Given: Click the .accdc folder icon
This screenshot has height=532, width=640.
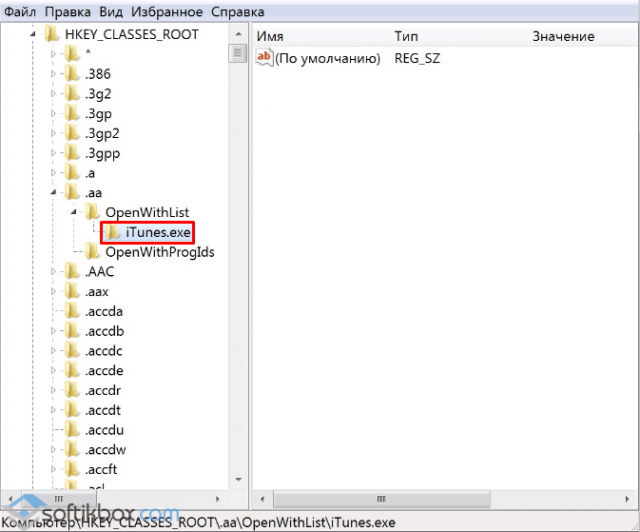Looking at the screenshot, I should point(72,350).
